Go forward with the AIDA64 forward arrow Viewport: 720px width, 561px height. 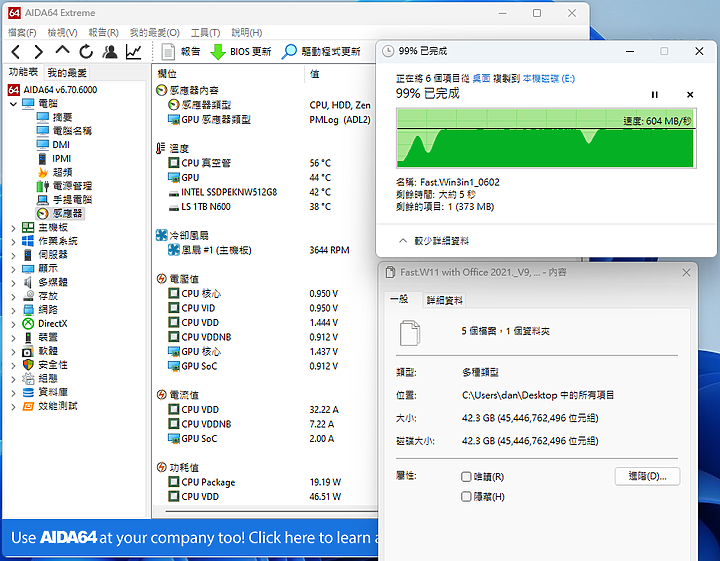(39, 52)
